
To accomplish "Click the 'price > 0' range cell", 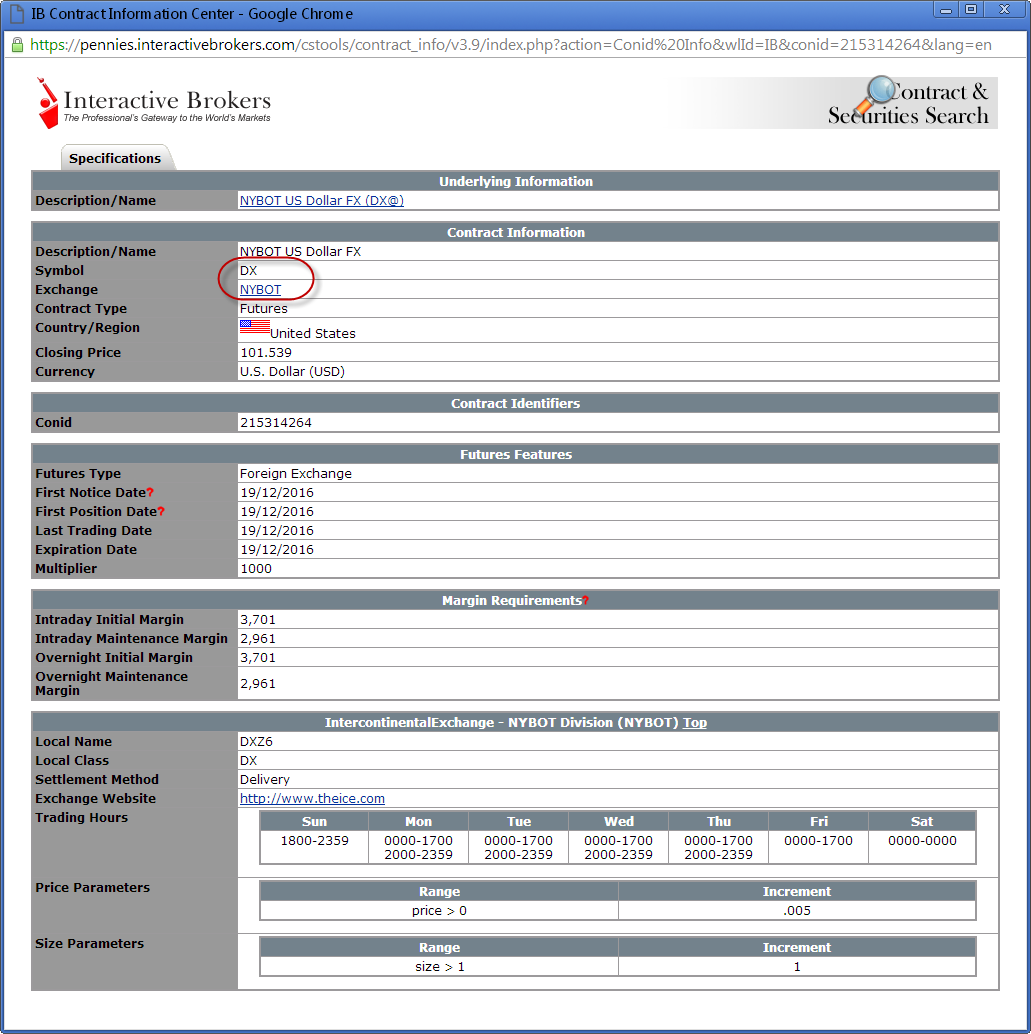I will pyautogui.click(x=439, y=911).
